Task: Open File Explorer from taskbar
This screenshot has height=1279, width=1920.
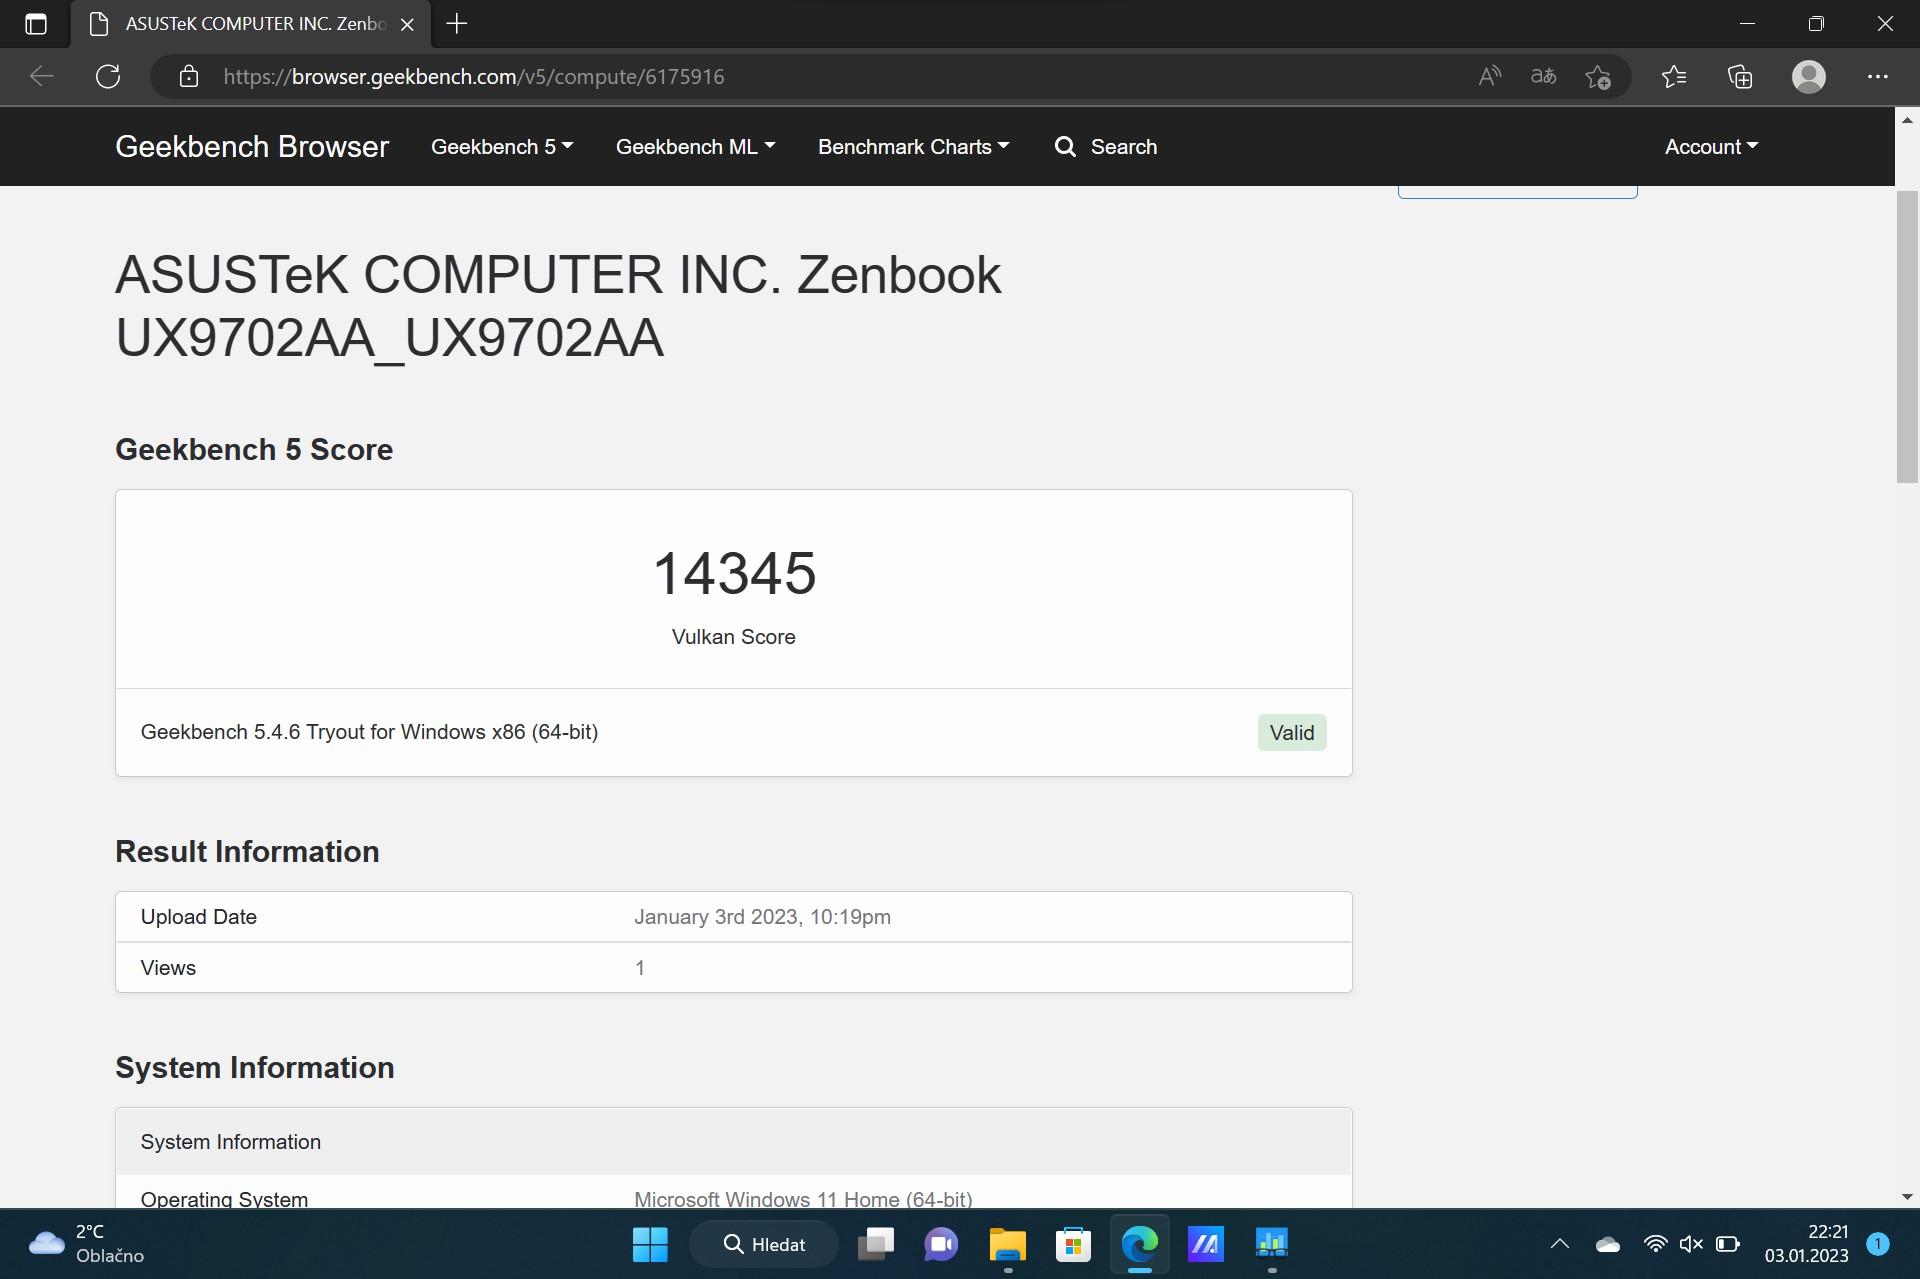Action: coord(1007,1244)
